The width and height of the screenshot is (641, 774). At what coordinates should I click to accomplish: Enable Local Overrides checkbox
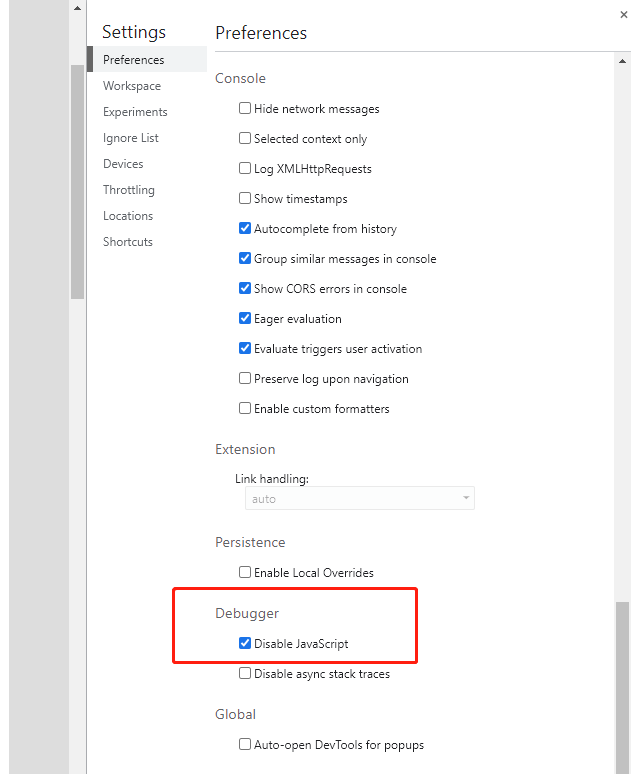(245, 572)
